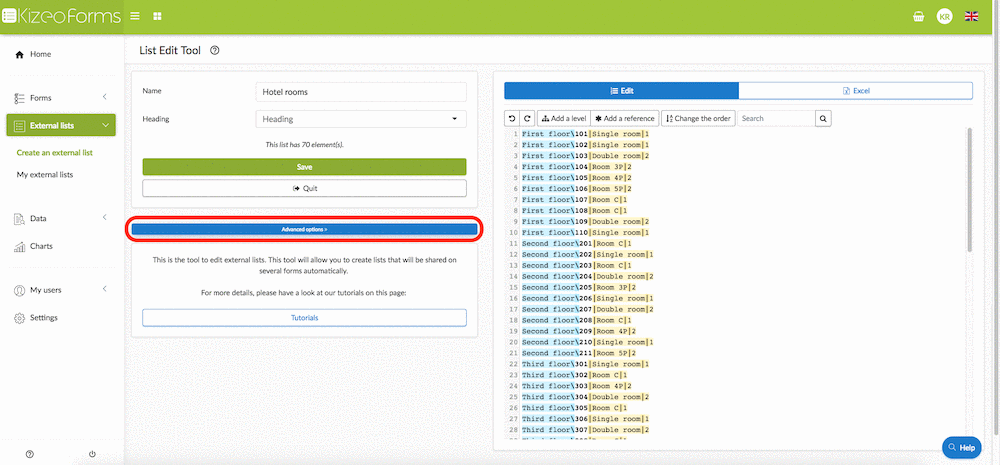
Task: Click line Second floor\209|Room 4P|2
Action: click(578, 331)
